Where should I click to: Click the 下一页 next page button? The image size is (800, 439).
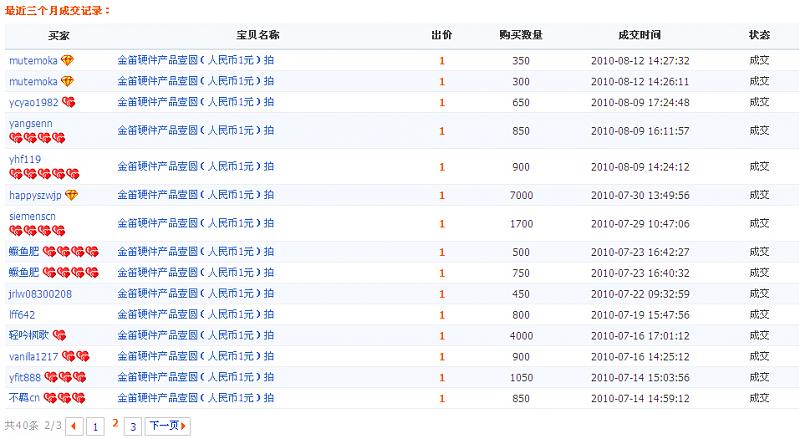[168, 426]
